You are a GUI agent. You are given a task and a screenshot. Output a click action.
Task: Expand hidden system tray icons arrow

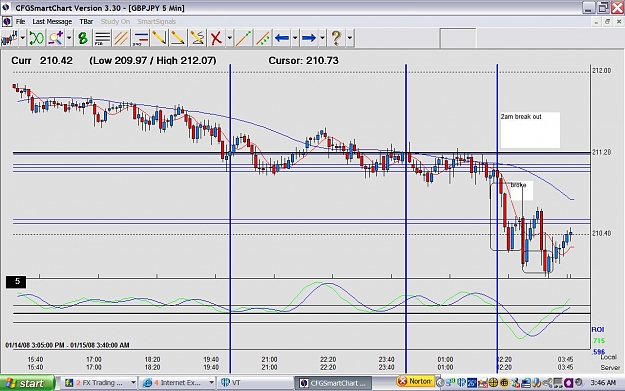point(440,383)
